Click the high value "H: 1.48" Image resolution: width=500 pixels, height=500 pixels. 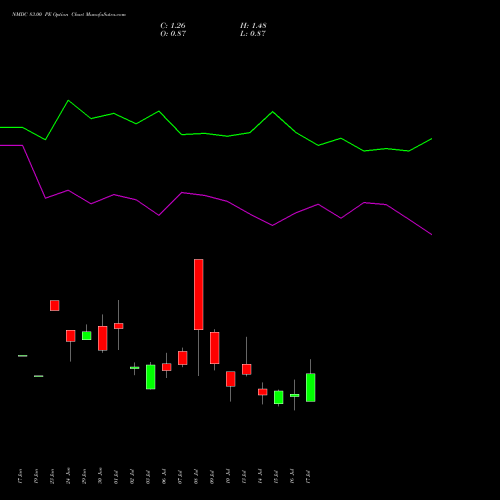pyautogui.click(x=253, y=26)
